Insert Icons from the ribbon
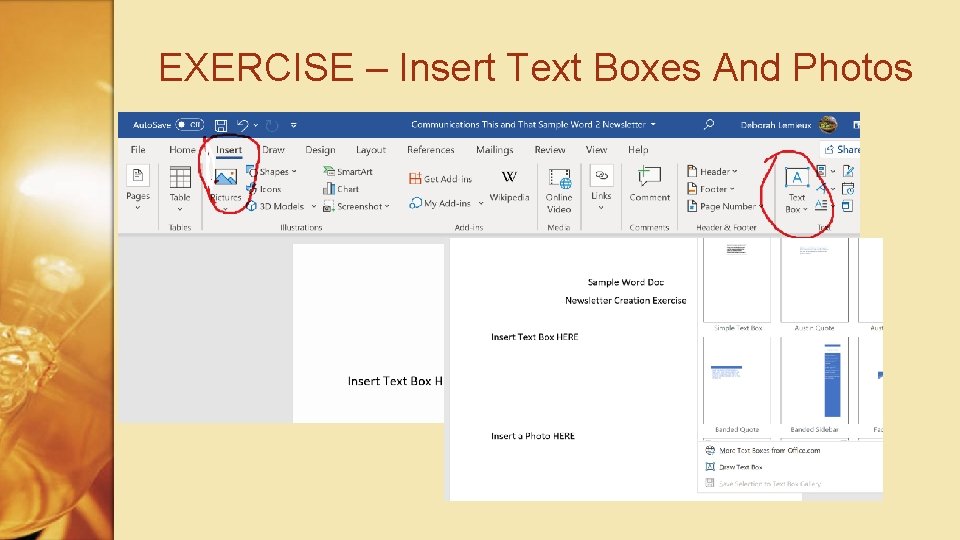The width and height of the screenshot is (960, 540). [264, 189]
